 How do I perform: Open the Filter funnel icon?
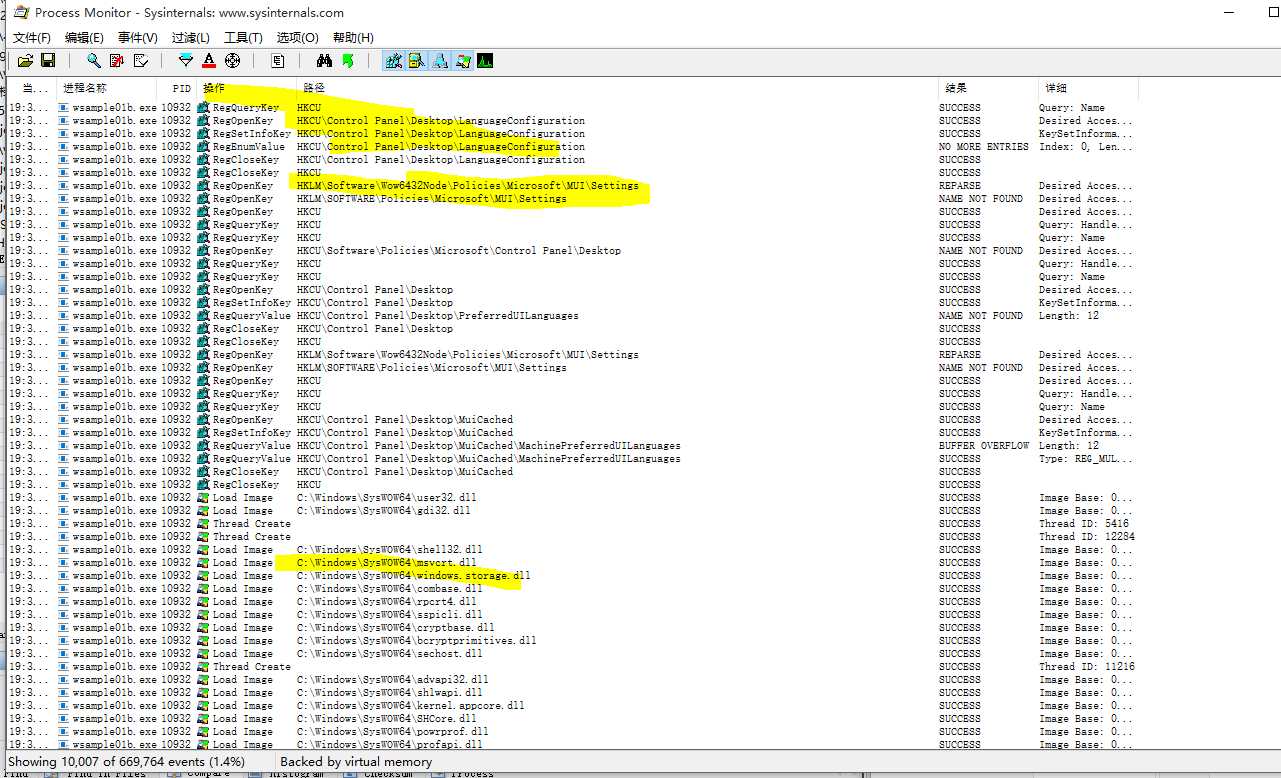(185, 61)
